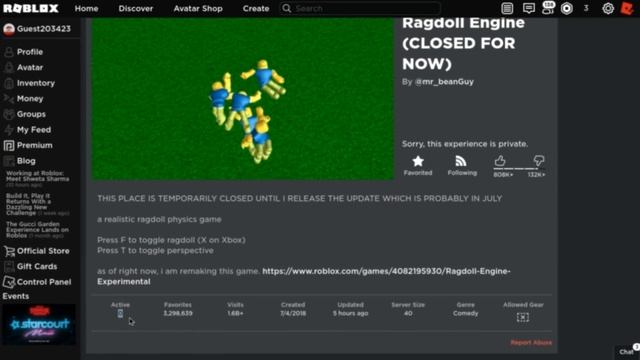Open the Gucci Garden Experience blog post
Image resolution: width=640 pixels, height=360 pixels.
pos(37,230)
